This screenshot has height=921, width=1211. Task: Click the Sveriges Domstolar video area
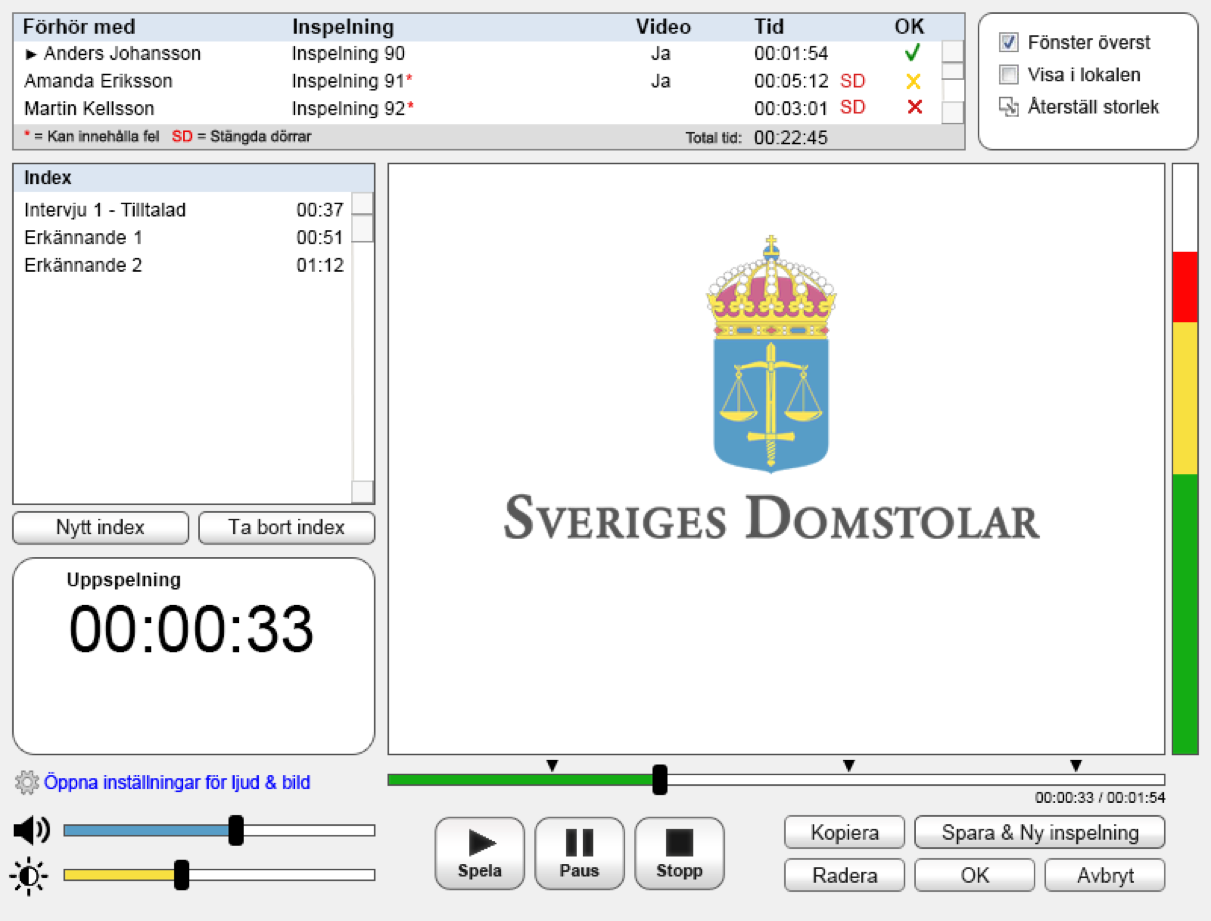coord(777,459)
